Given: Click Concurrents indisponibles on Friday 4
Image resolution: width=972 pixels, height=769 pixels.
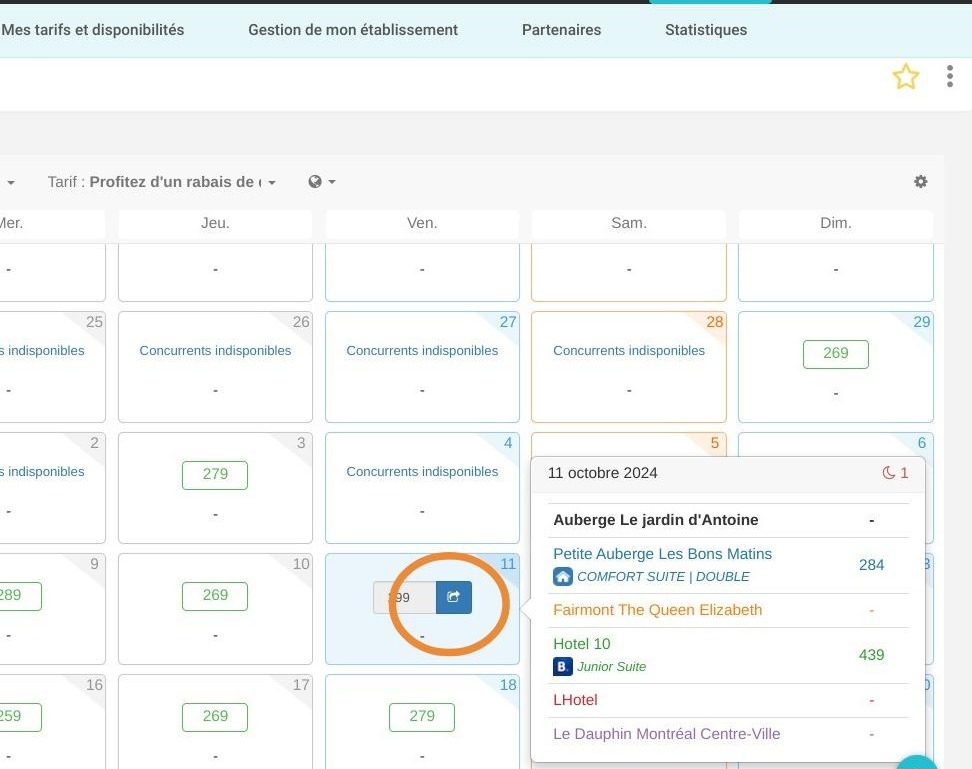Looking at the screenshot, I should coord(422,472).
